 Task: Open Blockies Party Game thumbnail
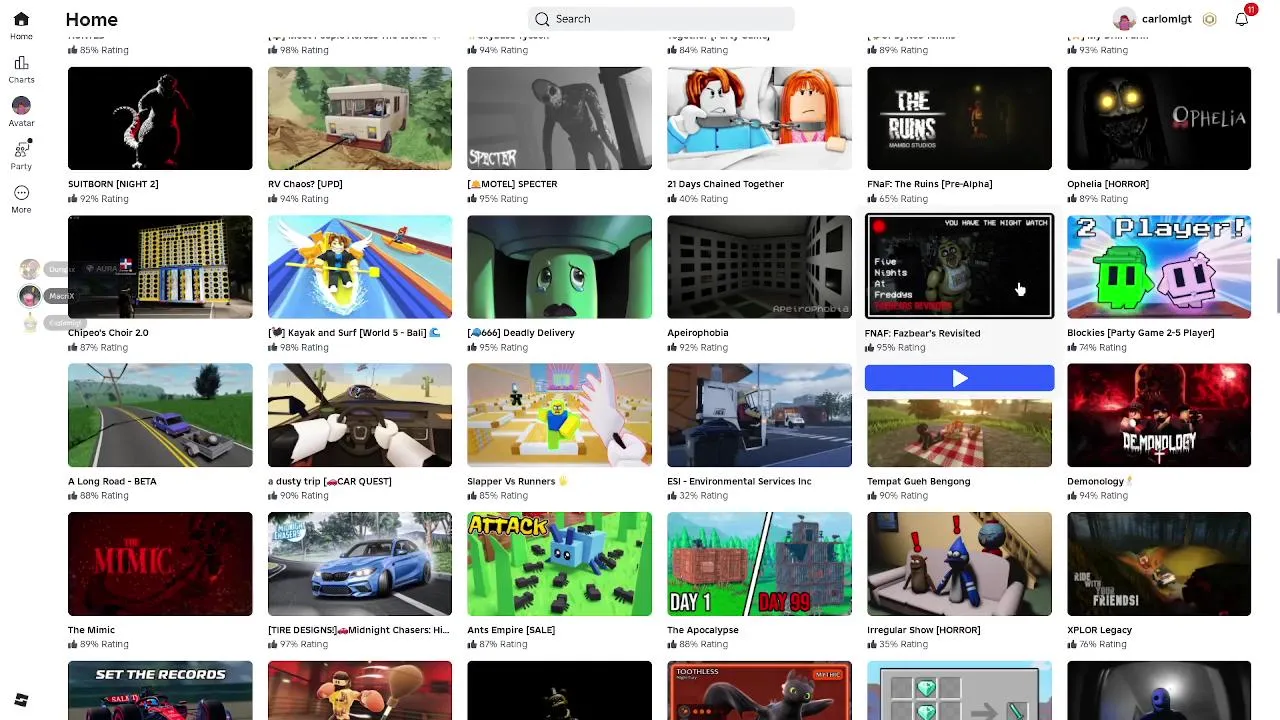[1159, 267]
